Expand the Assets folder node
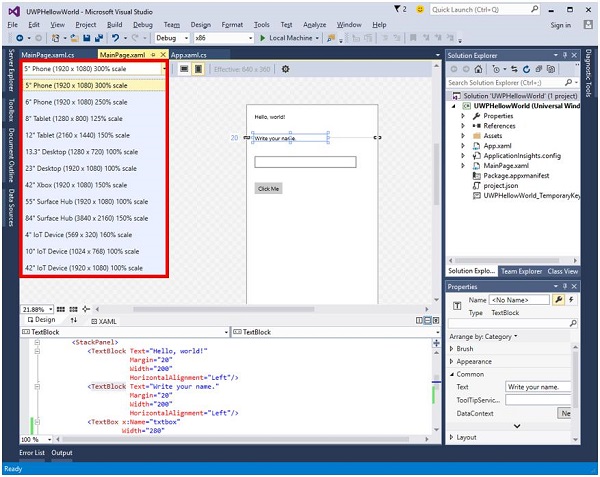This screenshot has height=477, width=600. (x=463, y=135)
